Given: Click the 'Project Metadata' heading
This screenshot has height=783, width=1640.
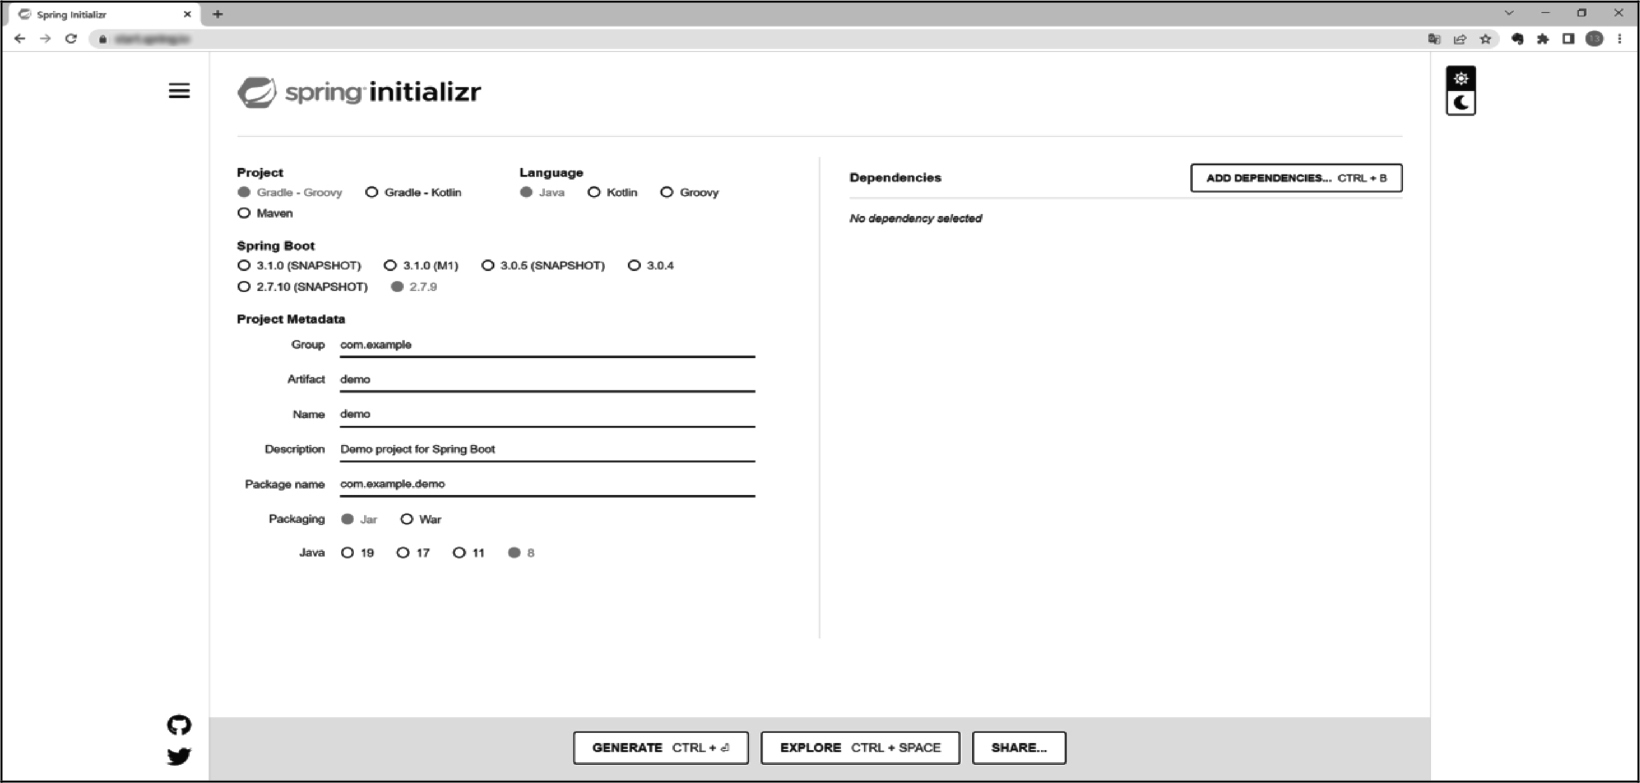Looking at the screenshot, I should pos(291,319).
